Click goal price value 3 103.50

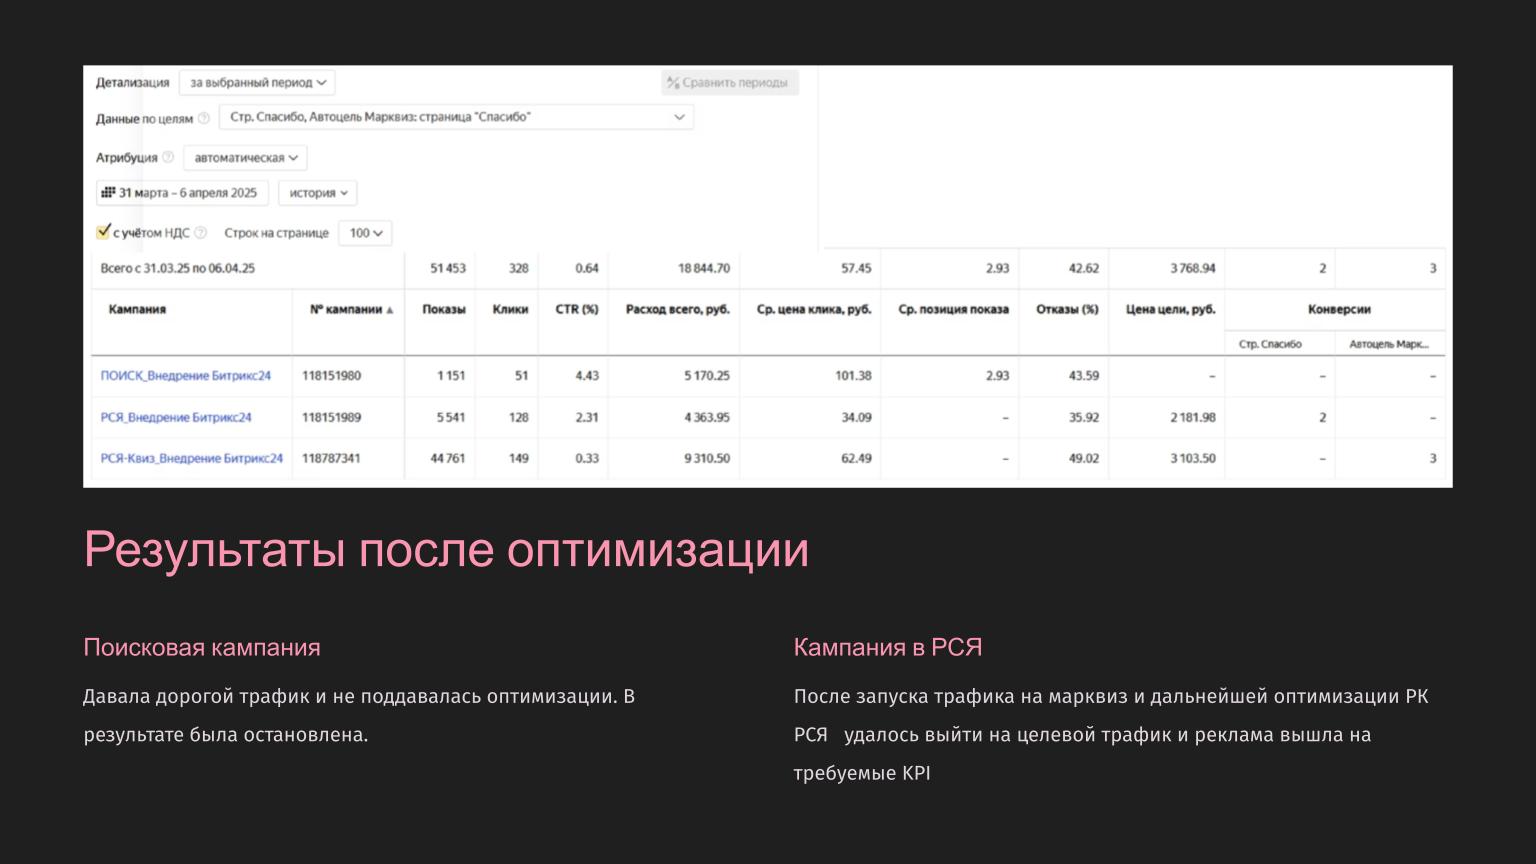pyautogui.click(x=1193, y=459)
